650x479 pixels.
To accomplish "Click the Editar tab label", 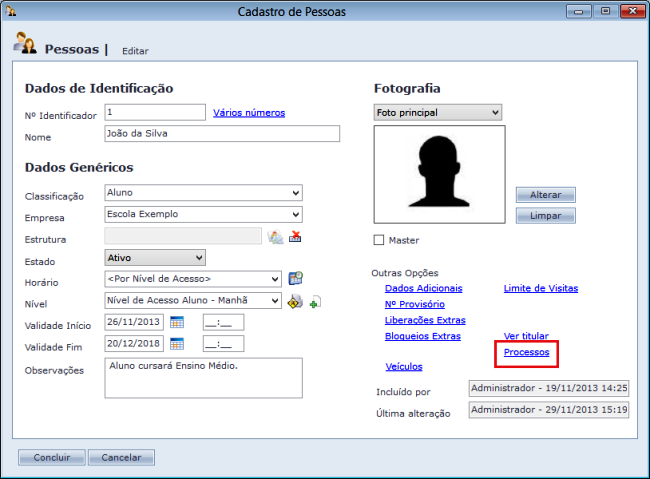I will pyautogui.click(x=135, y=50).
